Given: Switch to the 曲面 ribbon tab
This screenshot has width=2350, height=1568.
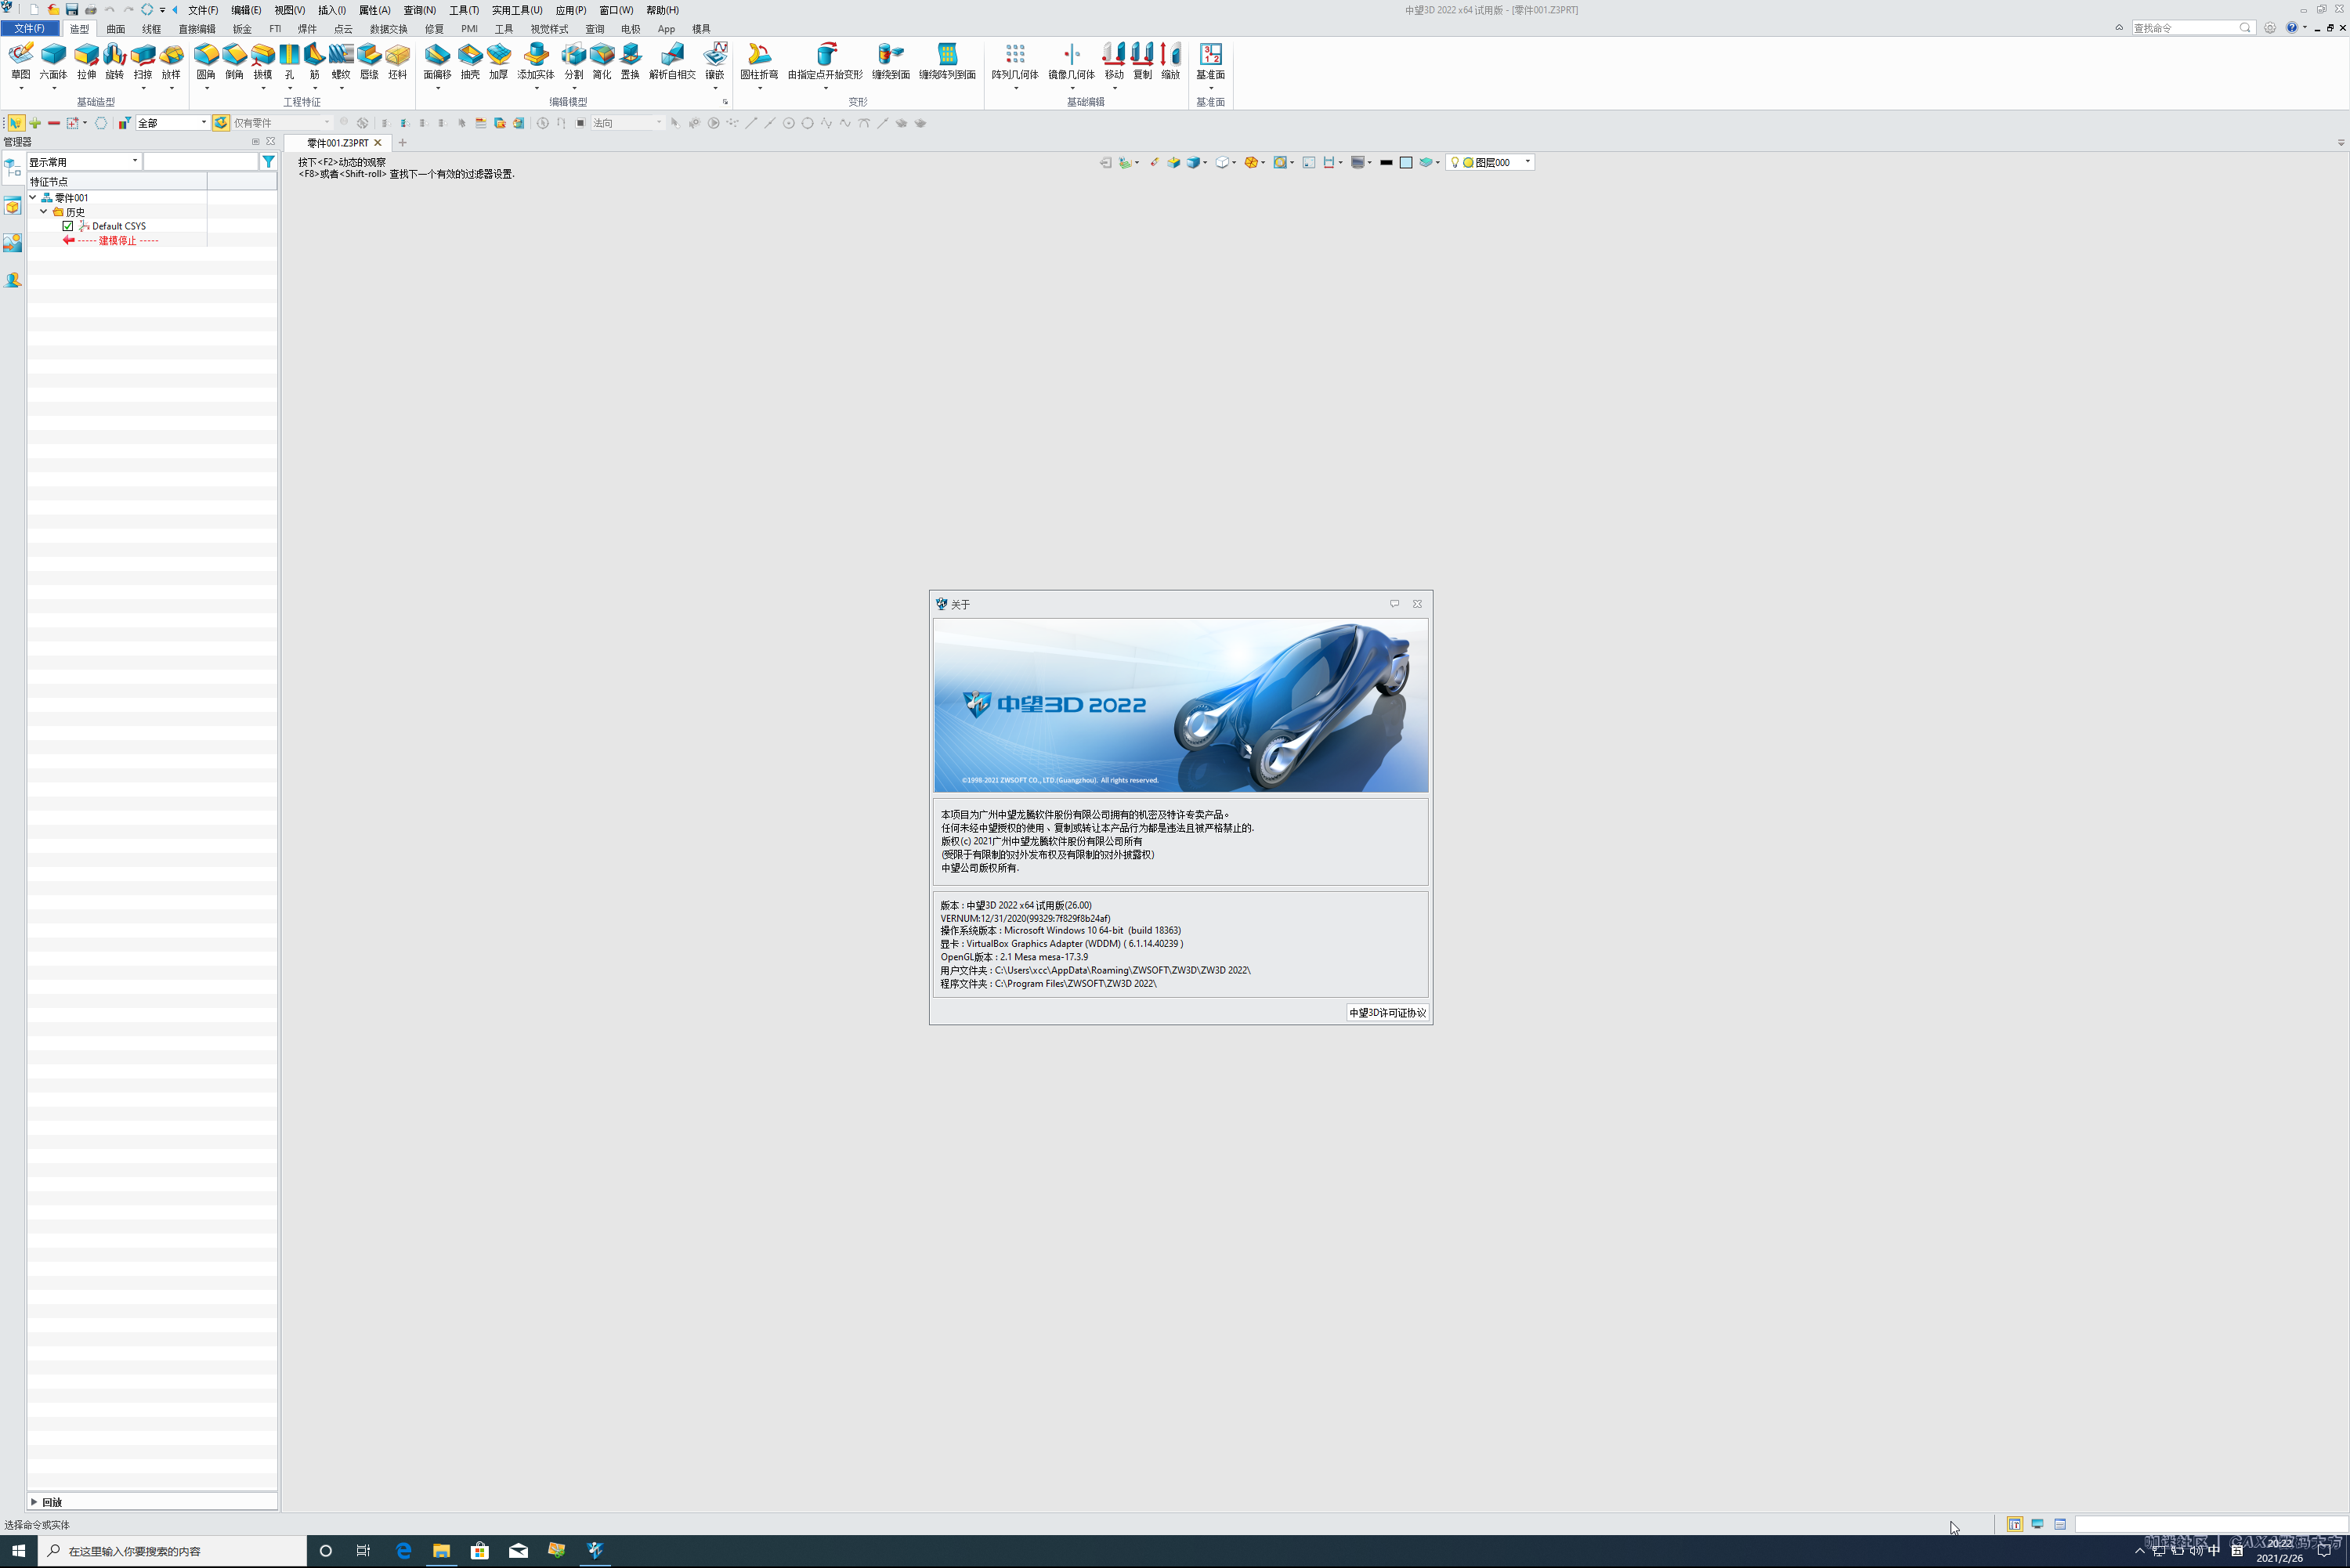Looking at the screenshot, I should pos(114,28).
